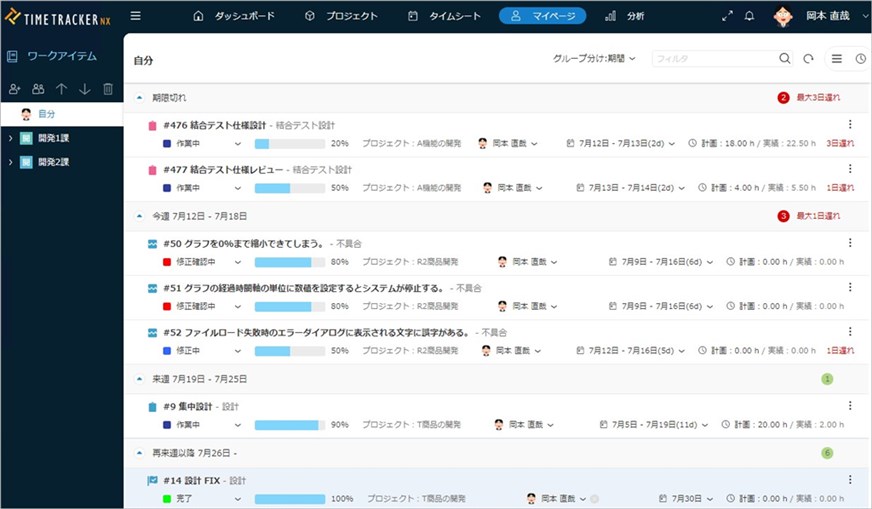
Task: Click the pink clipboard icon of #476
Action: [152, 126]
